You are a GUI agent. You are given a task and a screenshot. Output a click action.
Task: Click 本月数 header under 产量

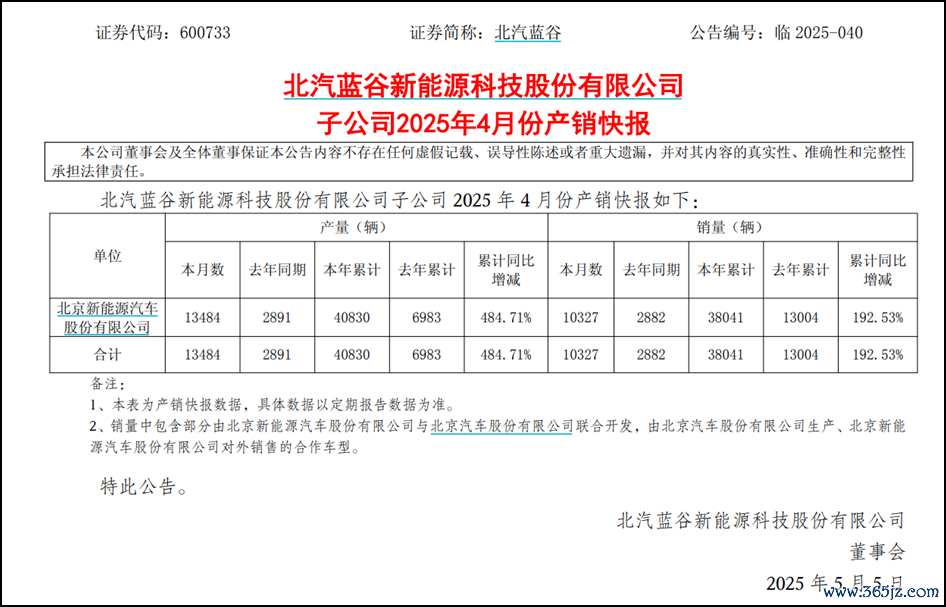point(203,270)
